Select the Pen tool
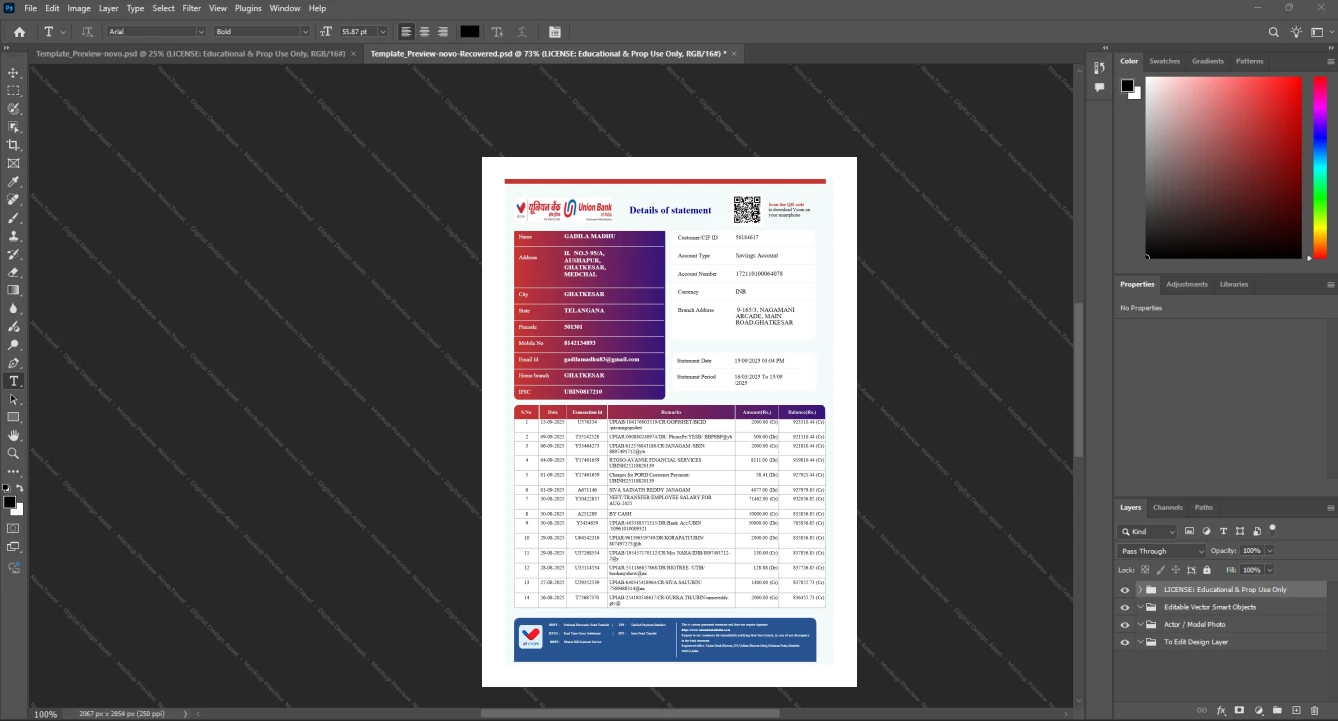The height and width of the screenshot is (721, 1338). point(14,363)
